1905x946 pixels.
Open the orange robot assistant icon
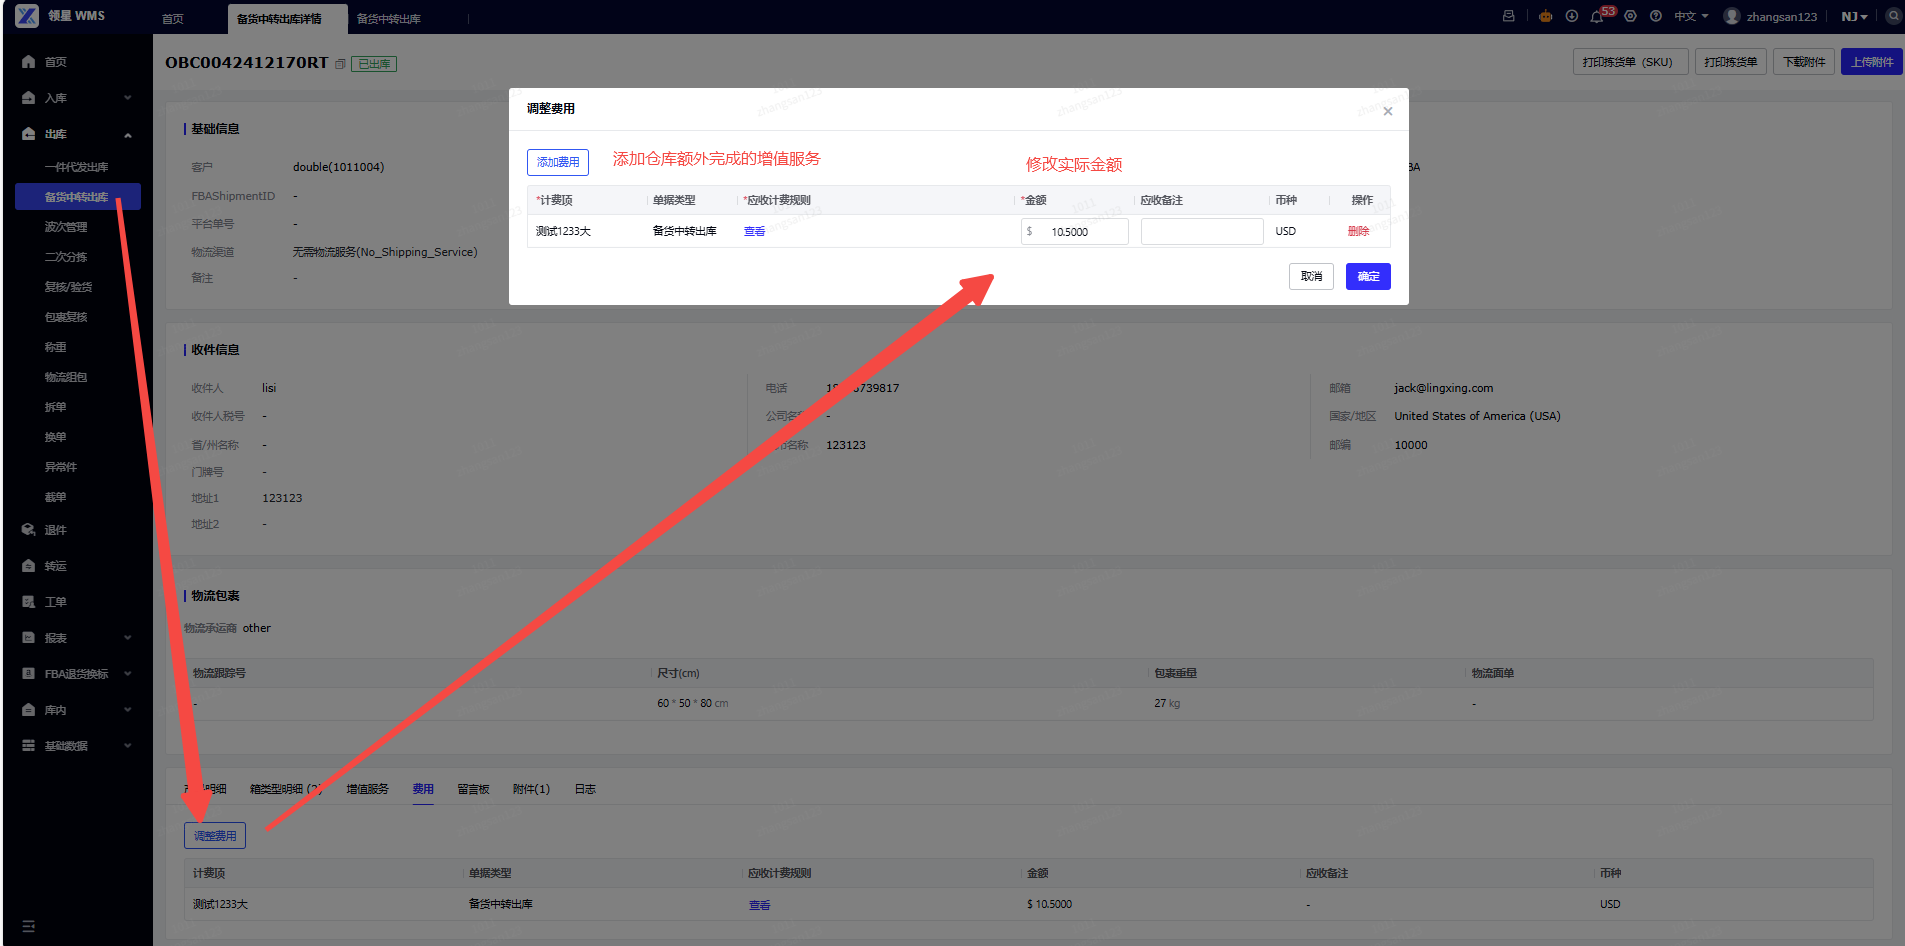pos(1546,16)
